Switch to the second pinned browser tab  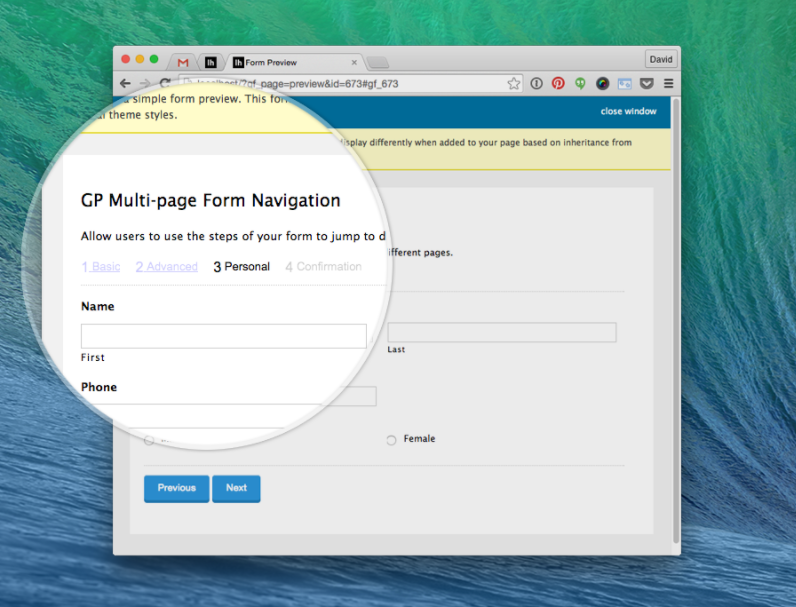click(x=210, y=62)
